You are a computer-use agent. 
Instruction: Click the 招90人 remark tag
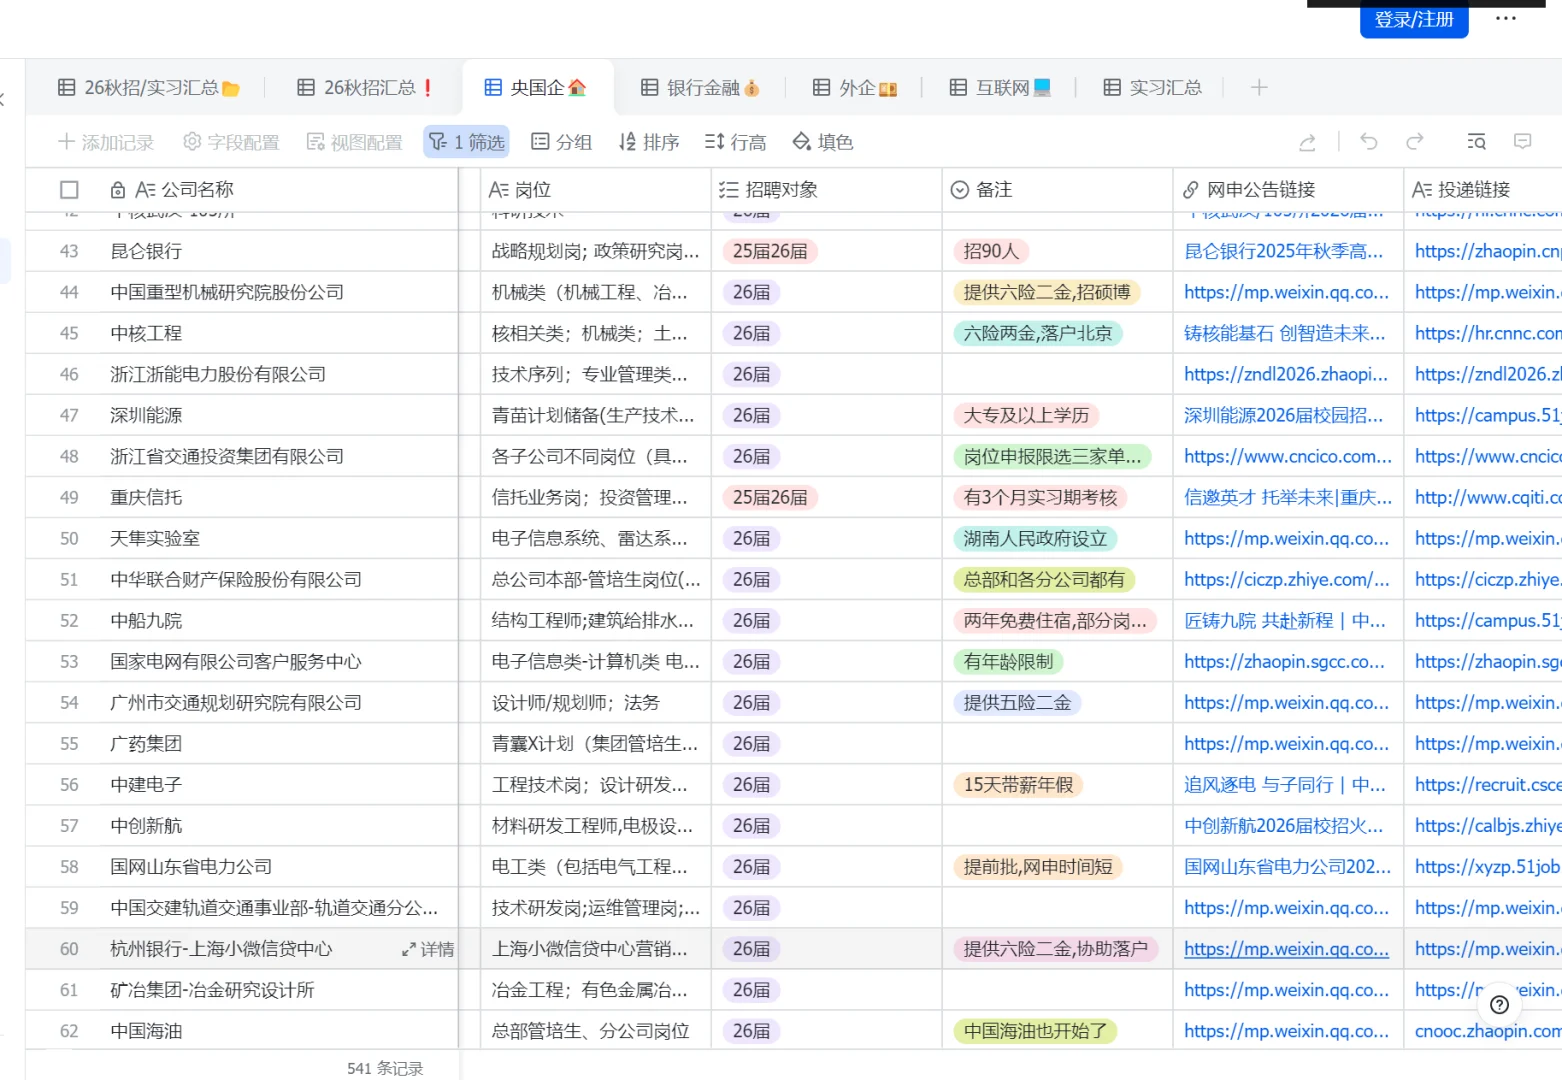coord(991,251)
